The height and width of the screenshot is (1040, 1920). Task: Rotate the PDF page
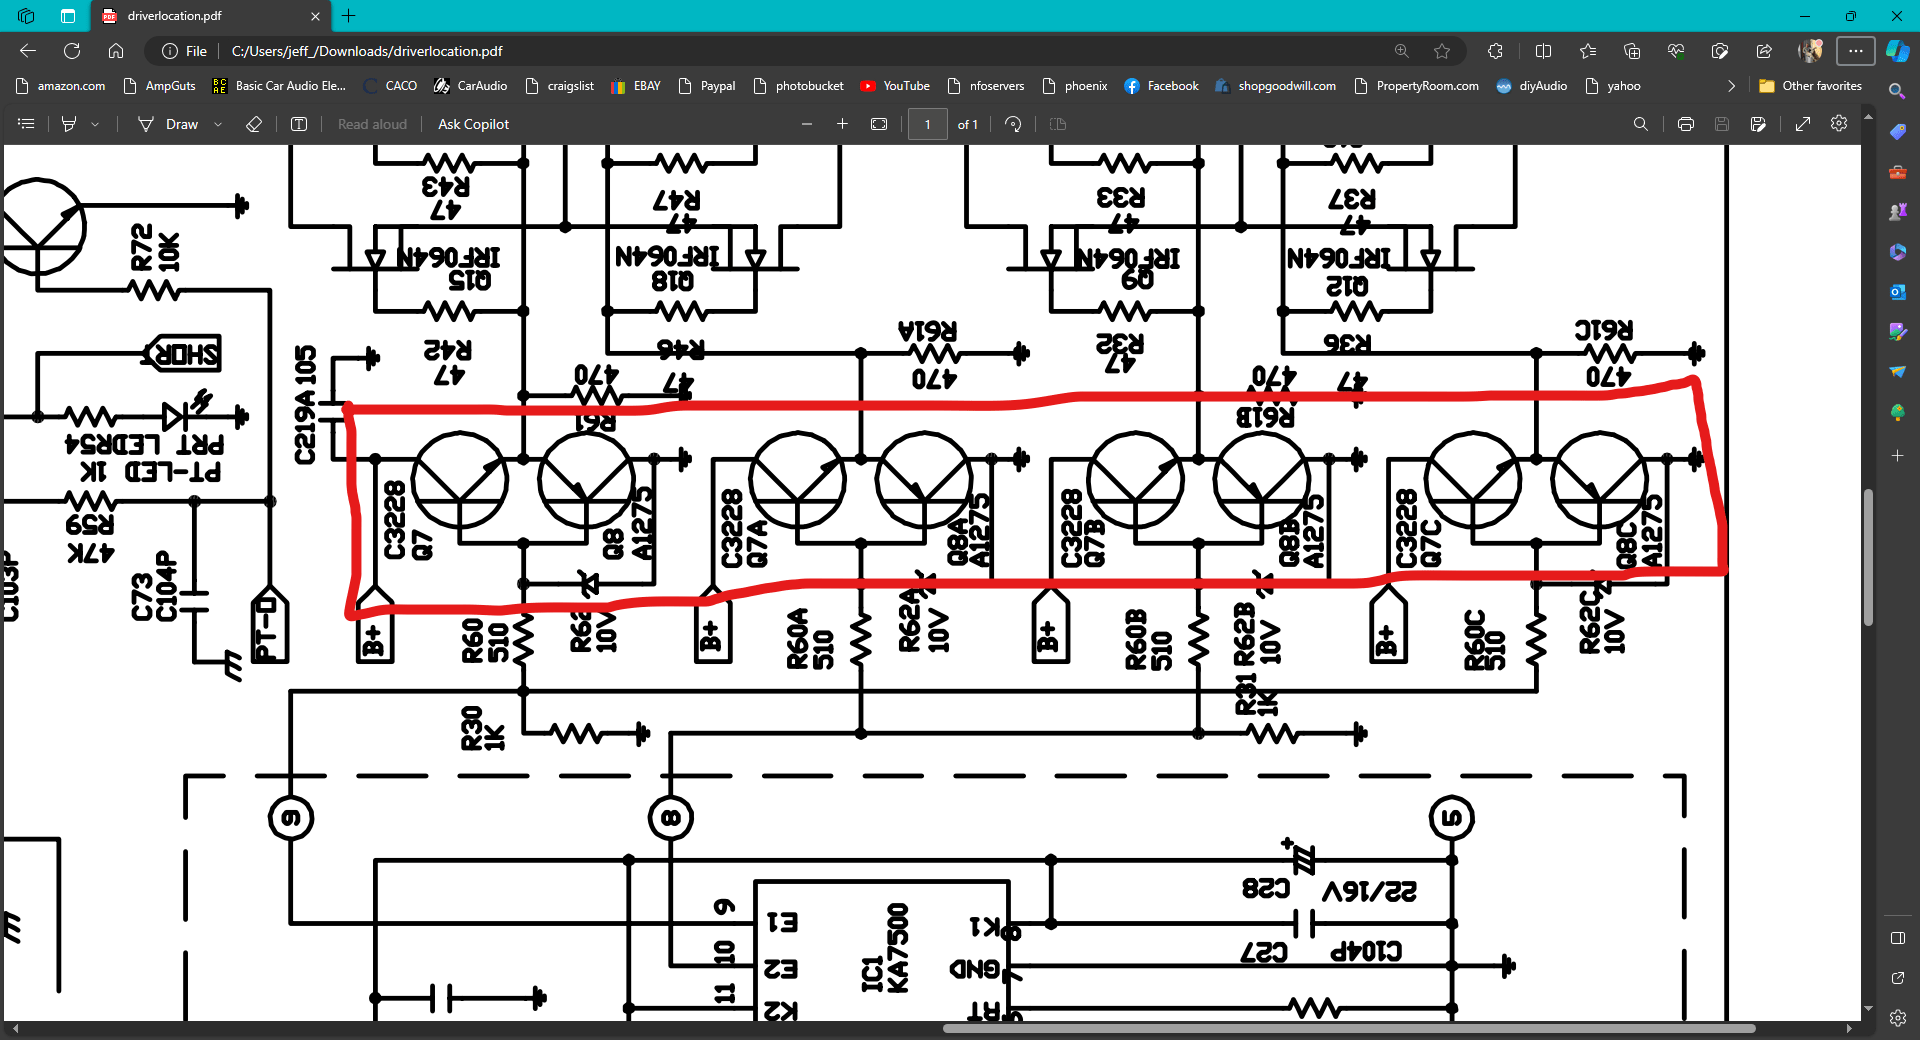(x=1013, y=124)
